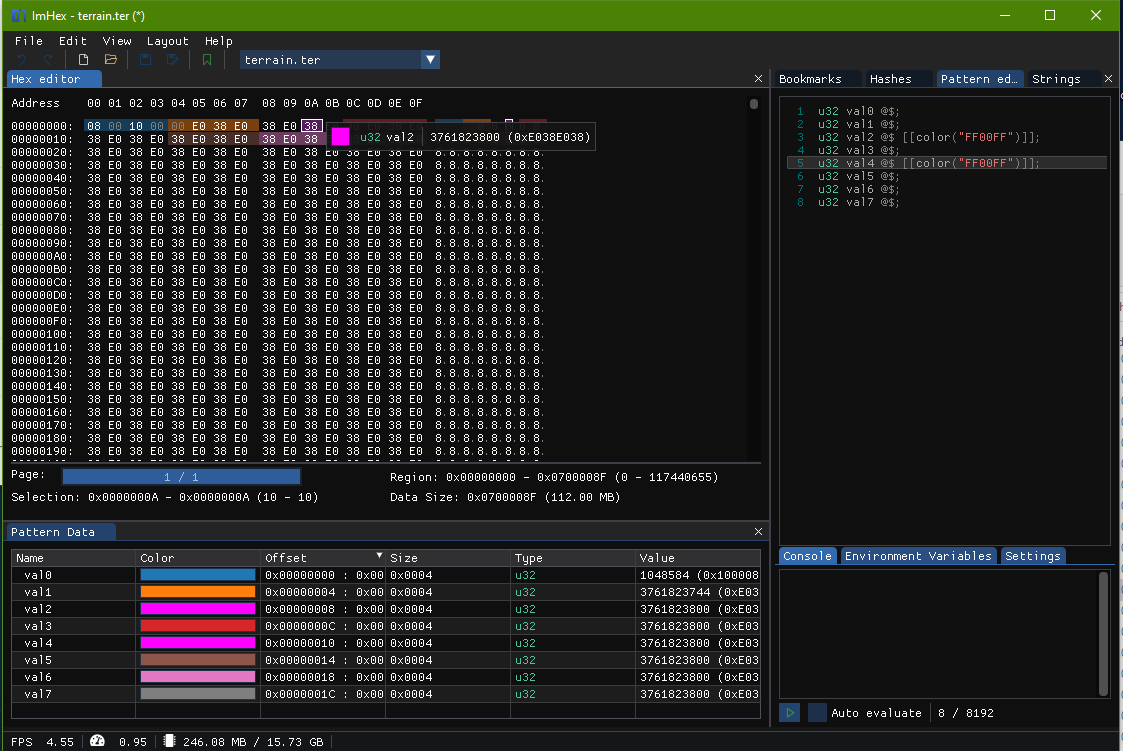Toggle the Auto evaluate checkbox

817,713
